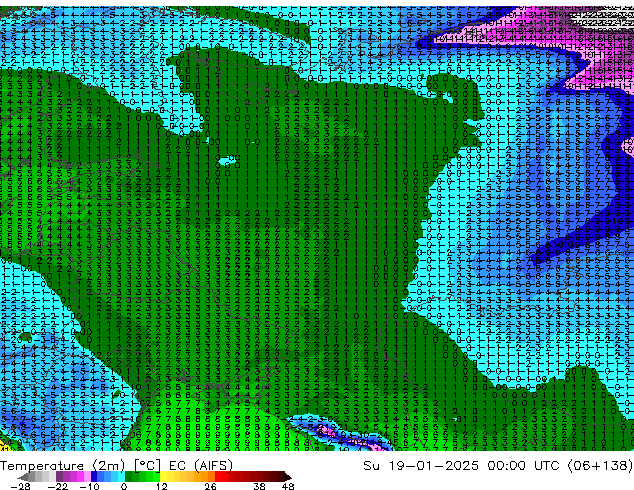This screenshot has width=634, height=490.
Task: Click the dark maroon right arrow tip of scale
Action: click(x=288, y=477)
